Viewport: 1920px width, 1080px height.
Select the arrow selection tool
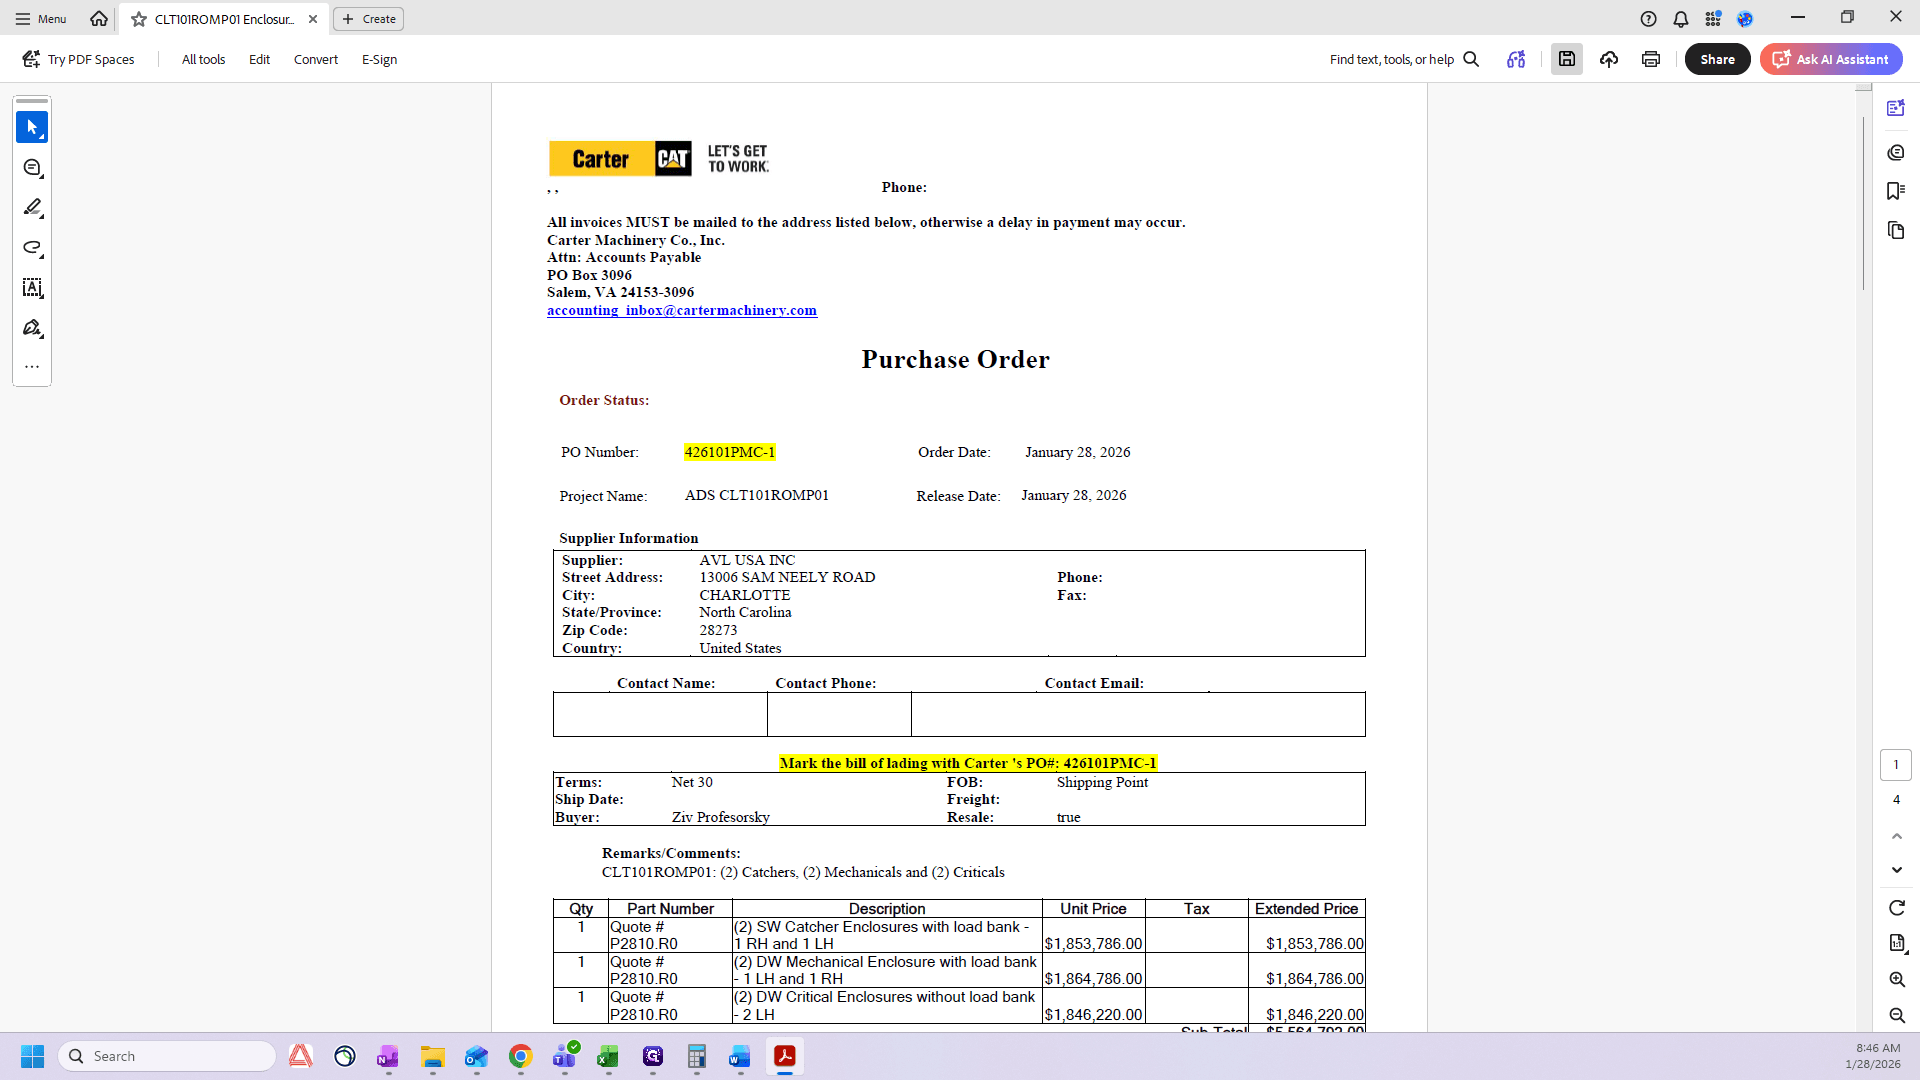tap(32, 127)
